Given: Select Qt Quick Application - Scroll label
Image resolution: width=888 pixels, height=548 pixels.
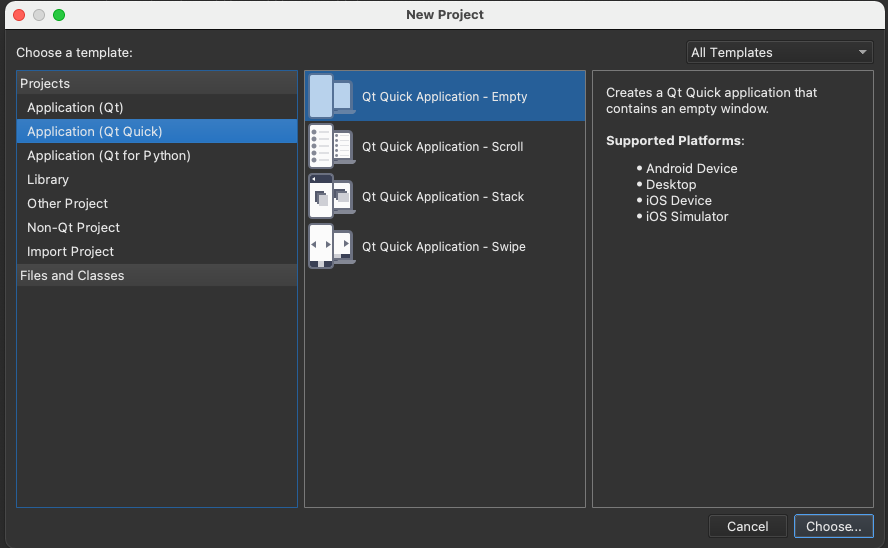Looking at the screenshot, I should 442,147.
